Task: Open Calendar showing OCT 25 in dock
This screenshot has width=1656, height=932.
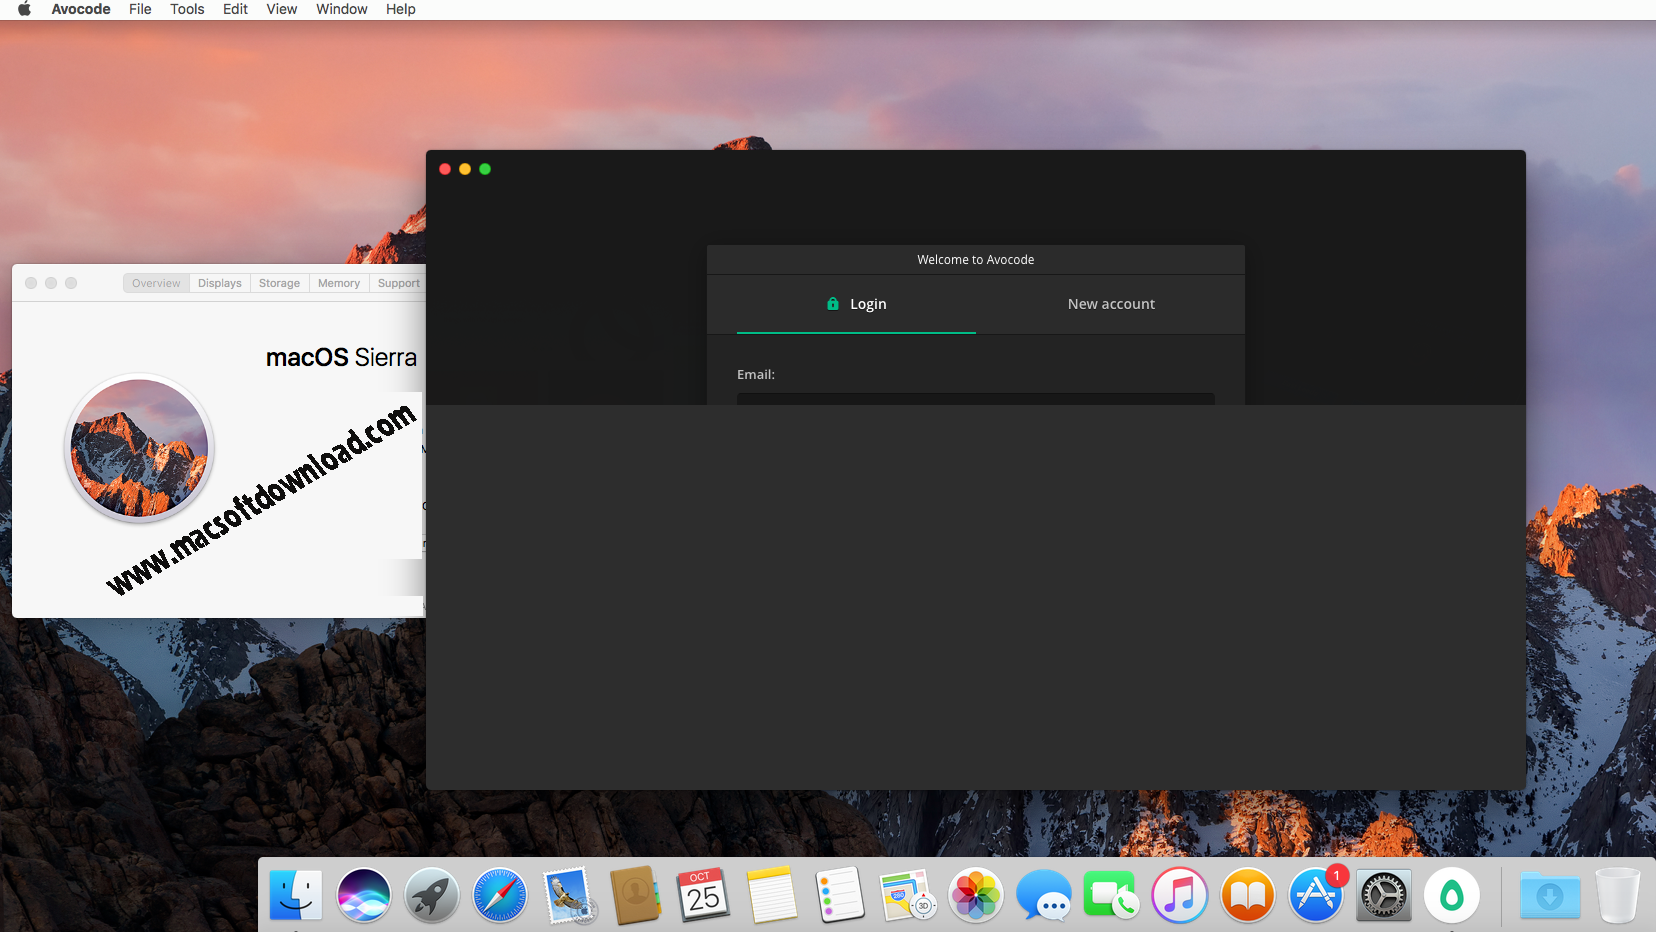Action: (704, 895)
